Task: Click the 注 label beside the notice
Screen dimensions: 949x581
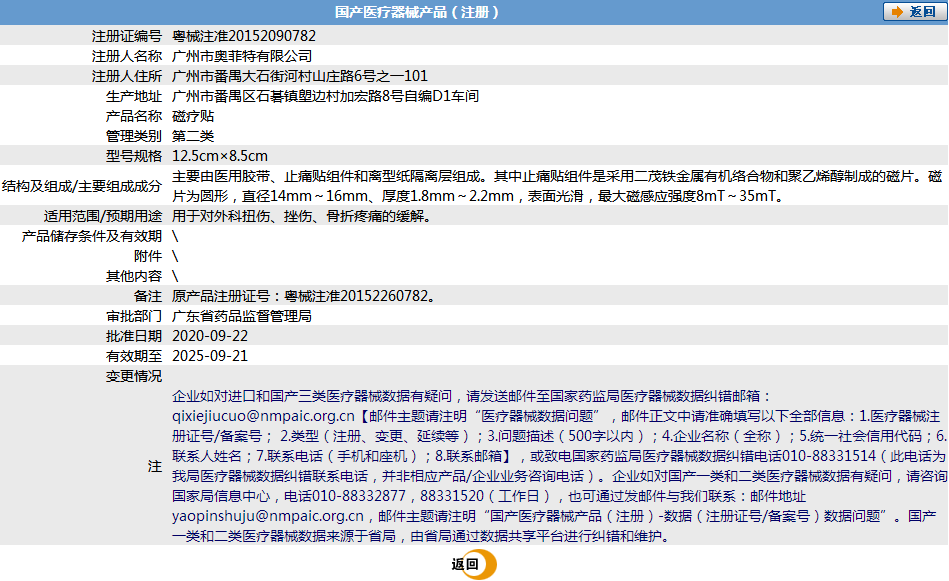Action: tap(155, 466)
